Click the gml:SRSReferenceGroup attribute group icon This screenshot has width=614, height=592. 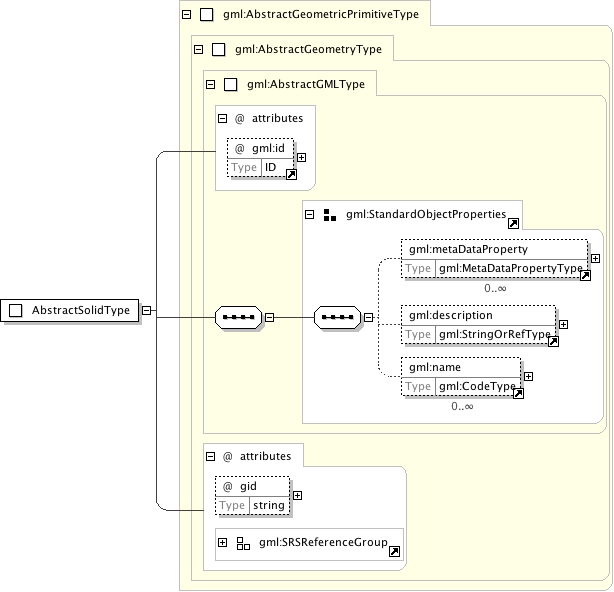(243, 543)
